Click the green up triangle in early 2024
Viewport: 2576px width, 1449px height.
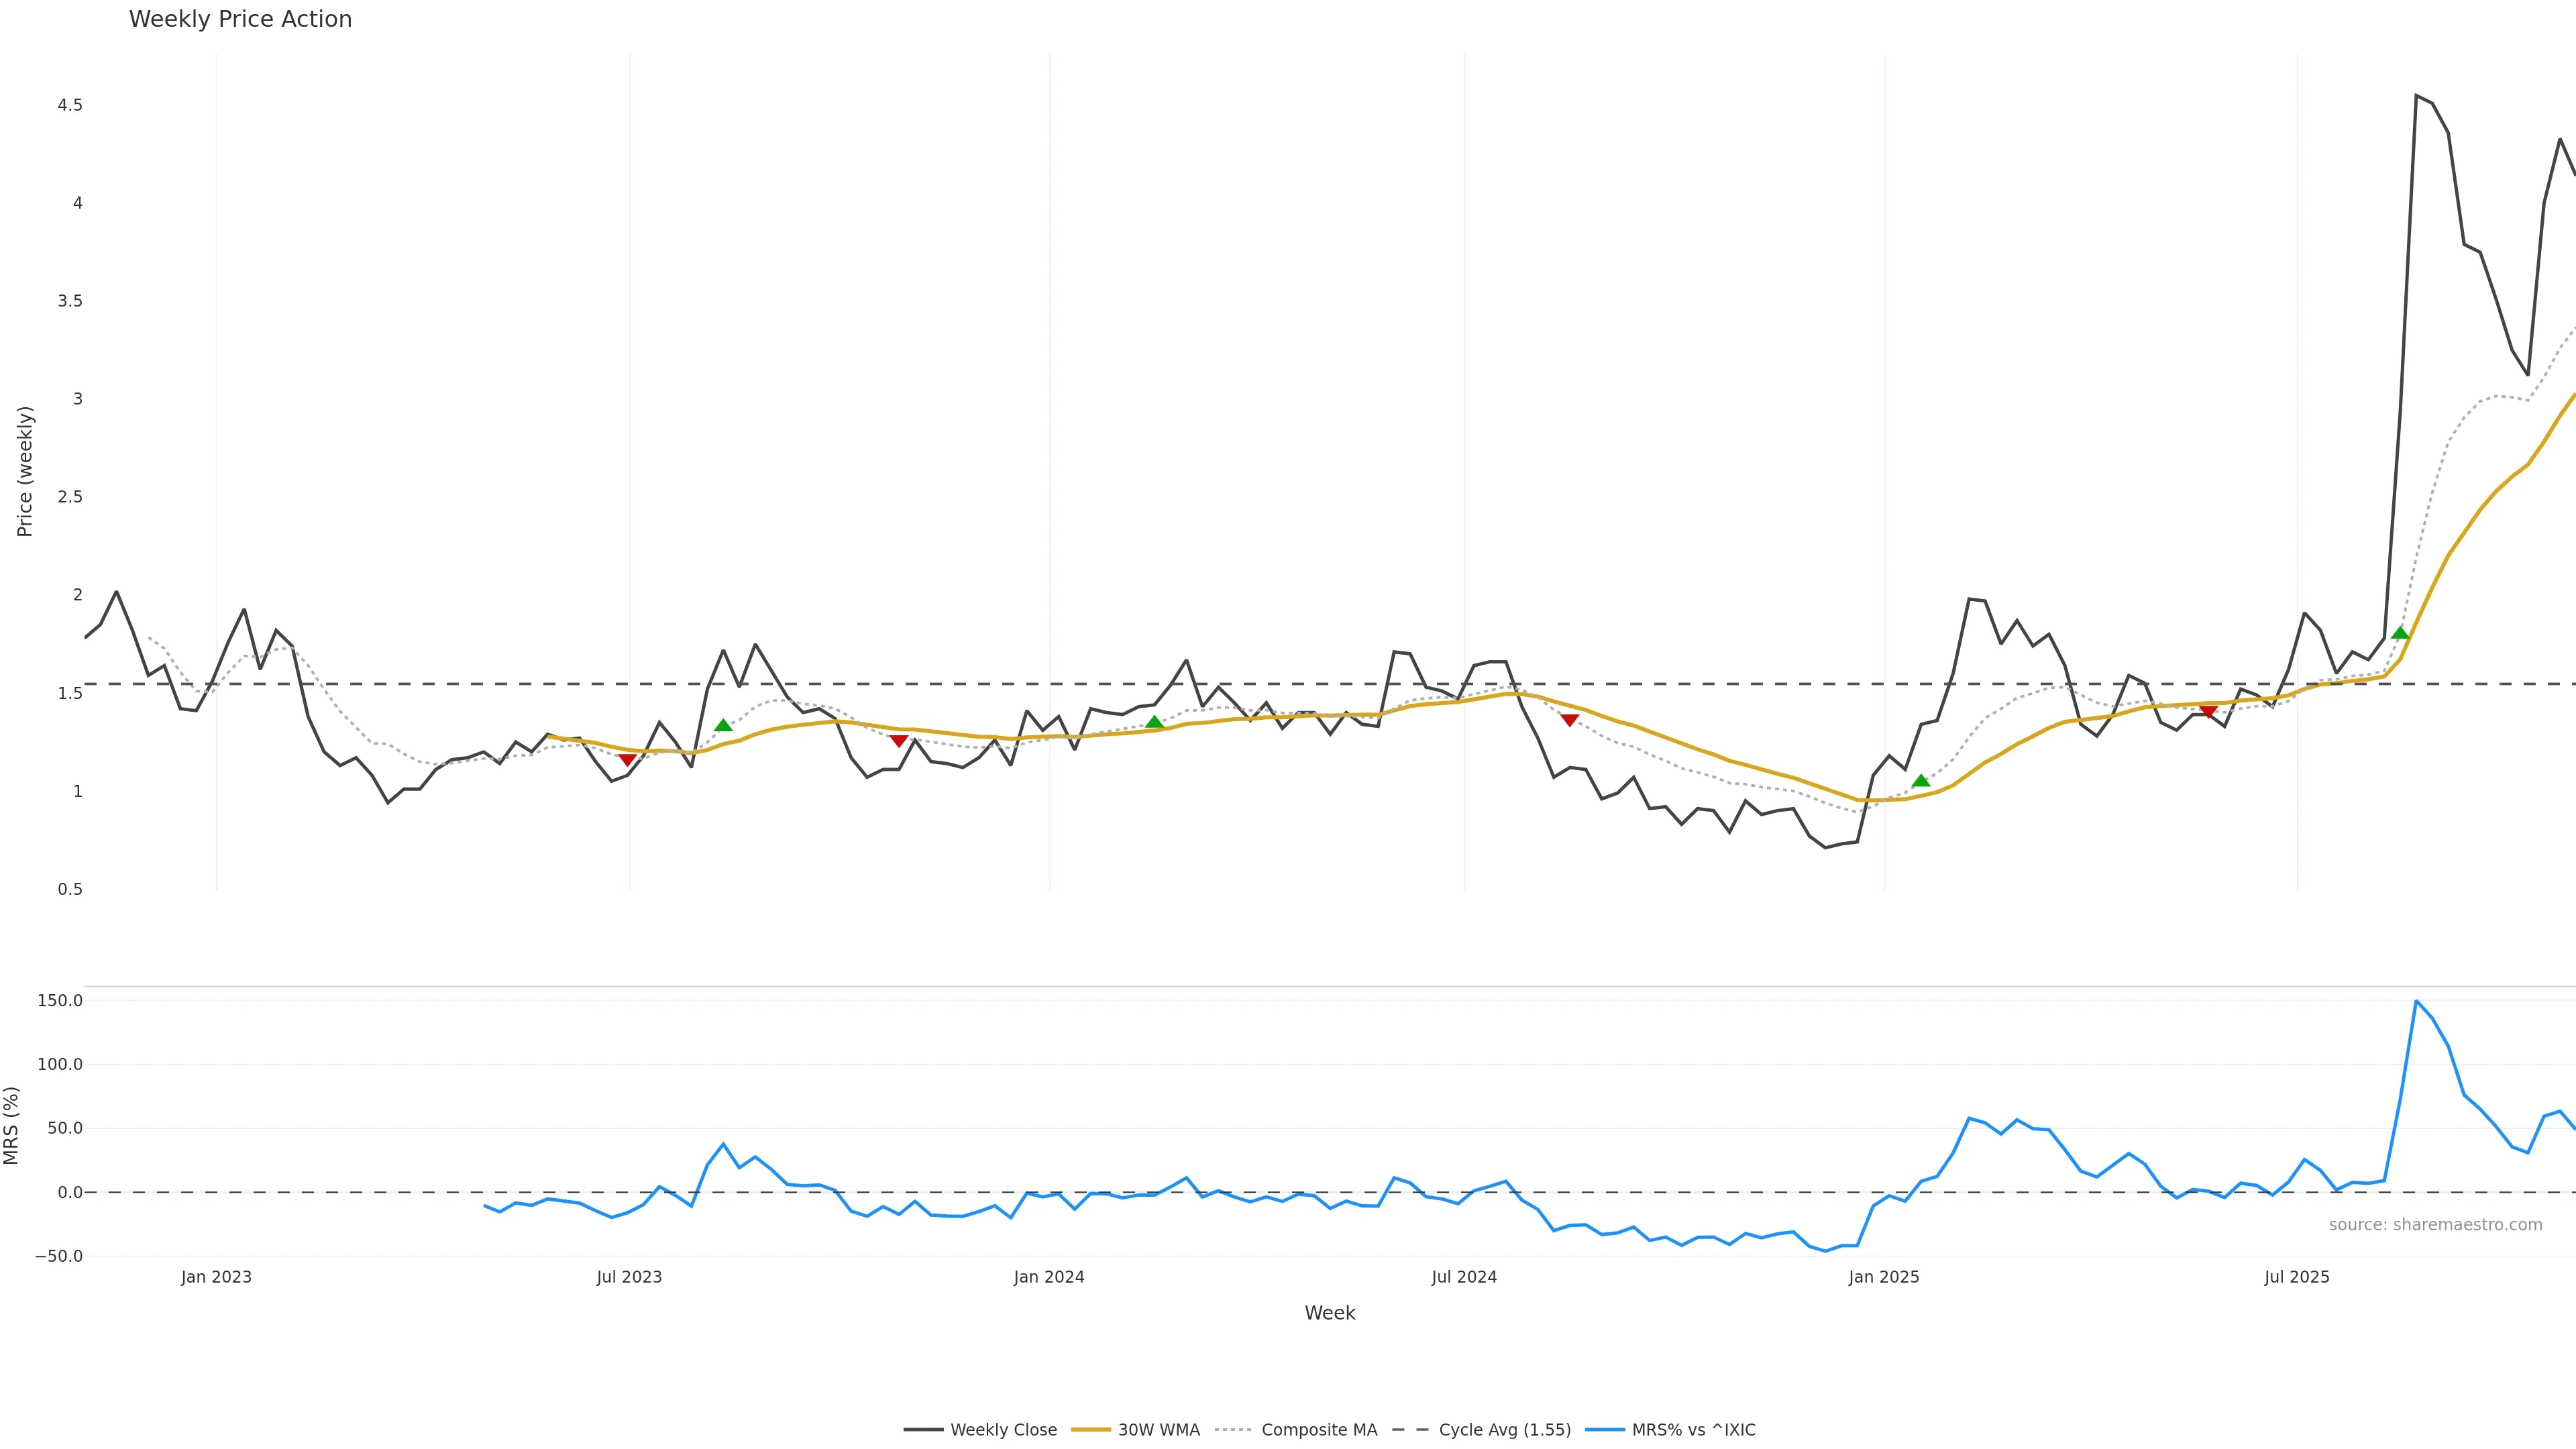tap(1154, 722)
